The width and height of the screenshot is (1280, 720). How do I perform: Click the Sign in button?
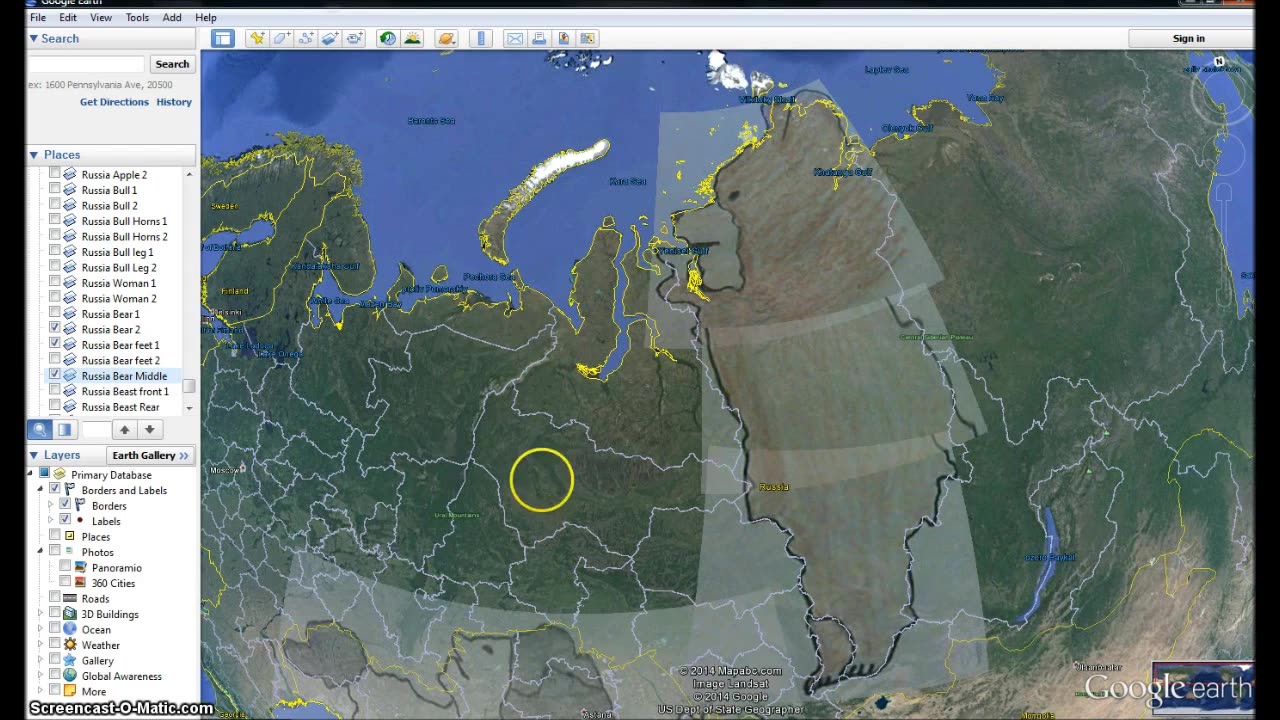click(1189, 38)
